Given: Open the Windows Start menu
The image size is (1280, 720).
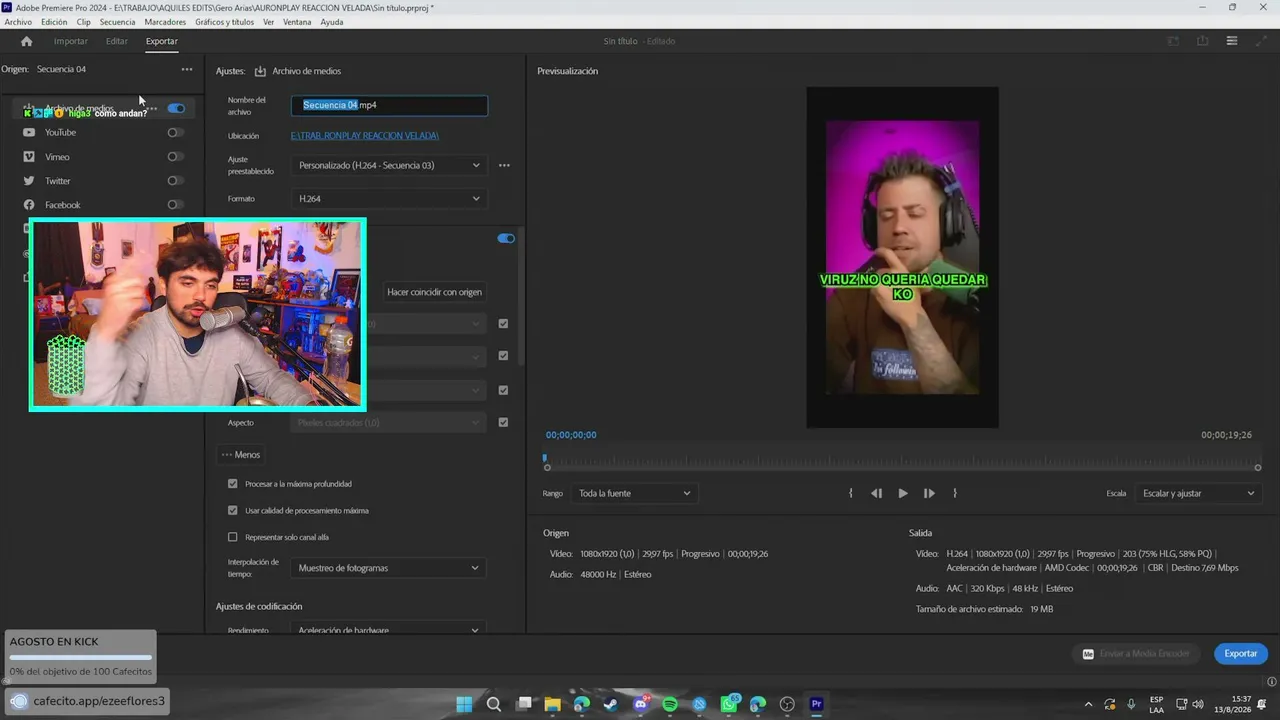Looking at the screenshot, I should coord(464,704).
